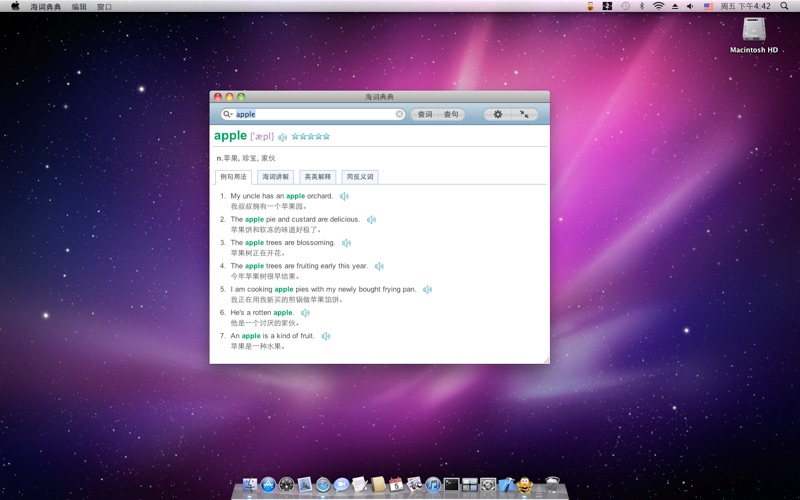The height and width of the screenshot is (500, 800).
Task: Play audio for "cooking apple pies" sentence
Action: (x=428, y=290)
